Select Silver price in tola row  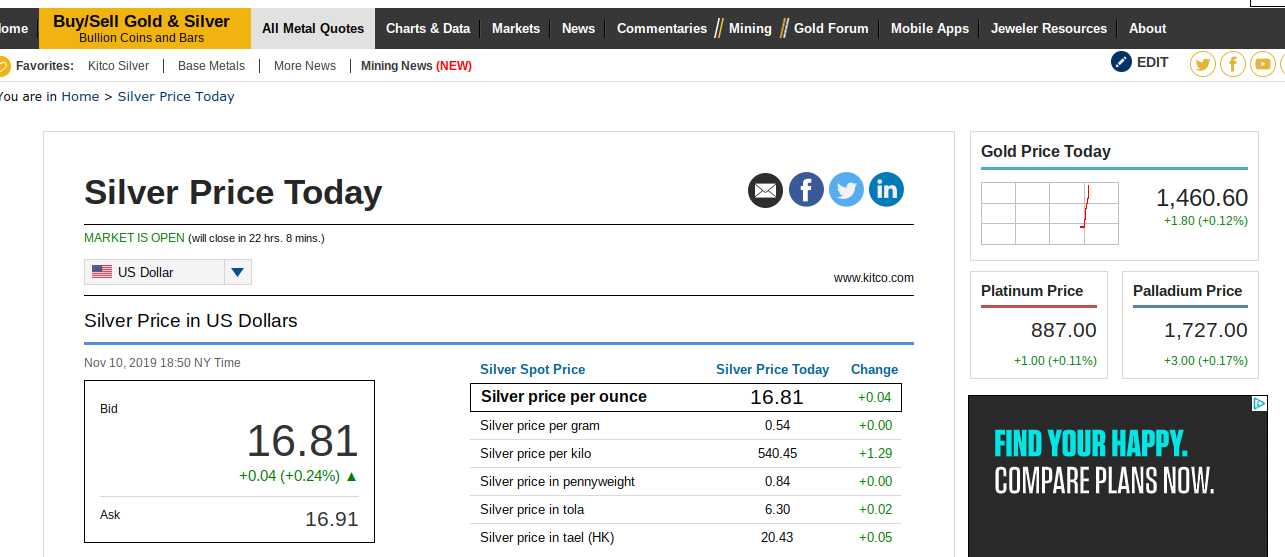(x=686, y=510)
